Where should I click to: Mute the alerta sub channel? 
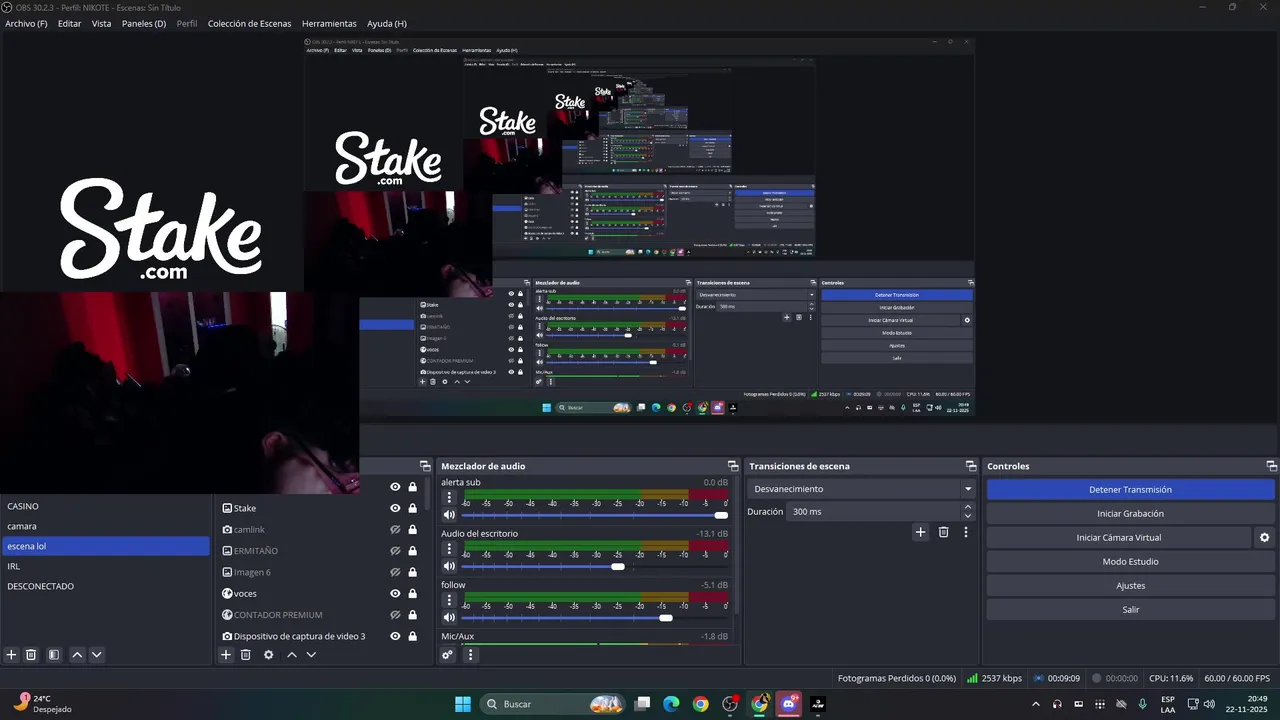point(449,515)
